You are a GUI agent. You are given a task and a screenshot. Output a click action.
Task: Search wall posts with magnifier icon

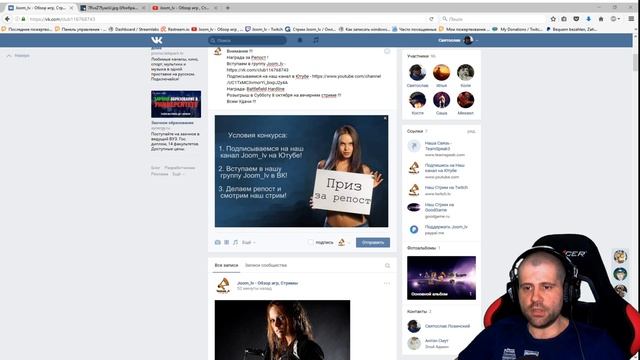(387, 266)
